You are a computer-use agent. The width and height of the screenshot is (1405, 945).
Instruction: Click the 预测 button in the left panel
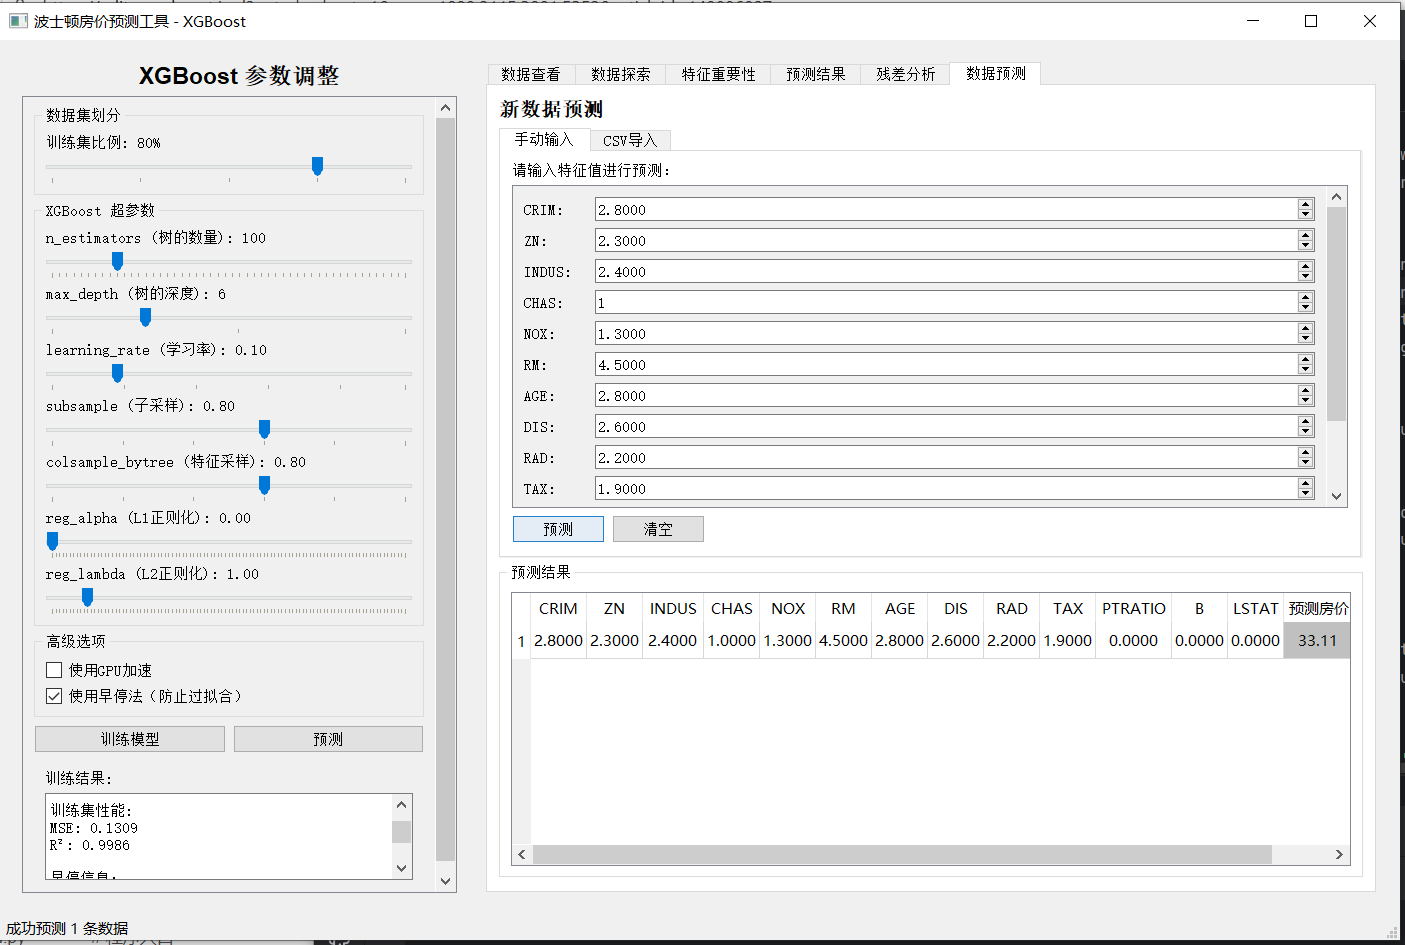coord(328,739)
